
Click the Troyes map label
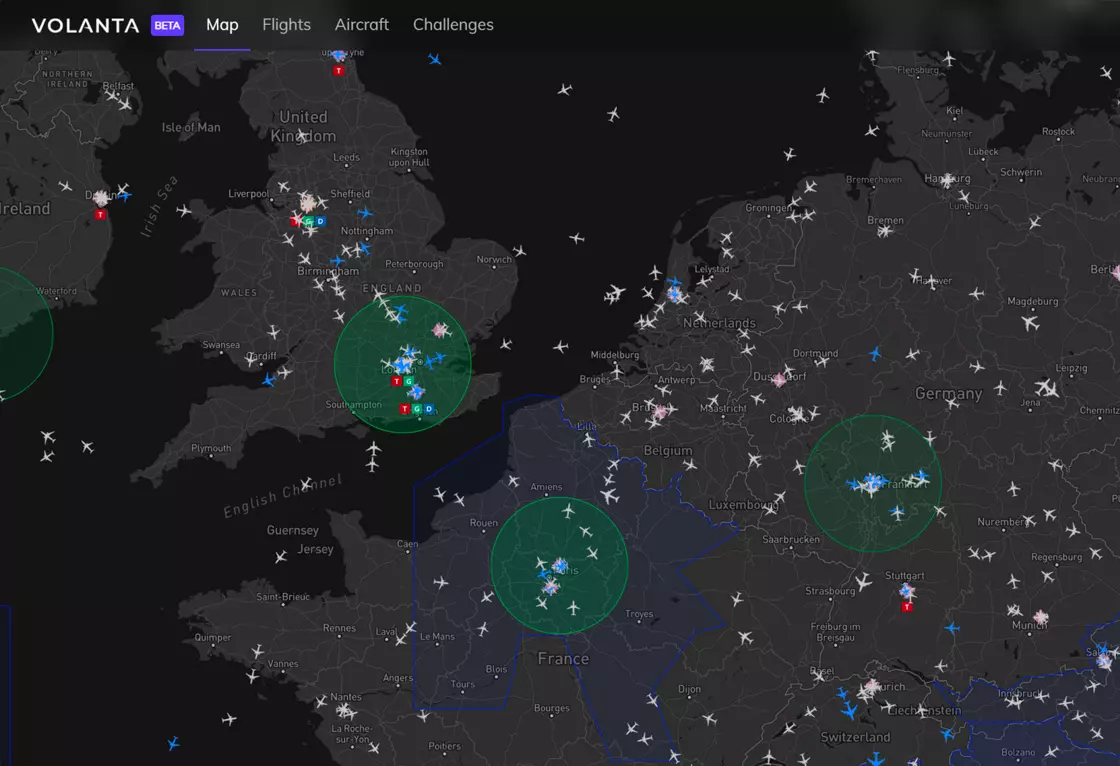pos(639,614)
